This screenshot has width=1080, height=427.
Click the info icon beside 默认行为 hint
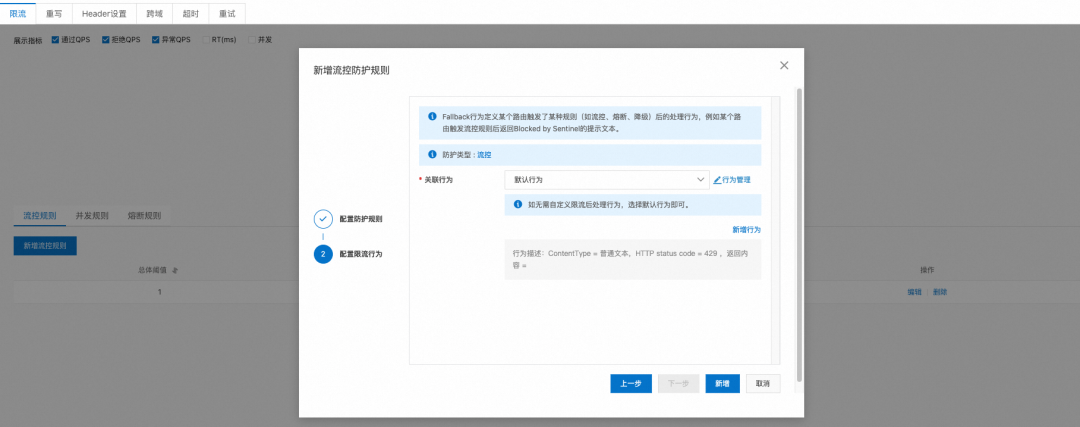(x=517, y=205)
